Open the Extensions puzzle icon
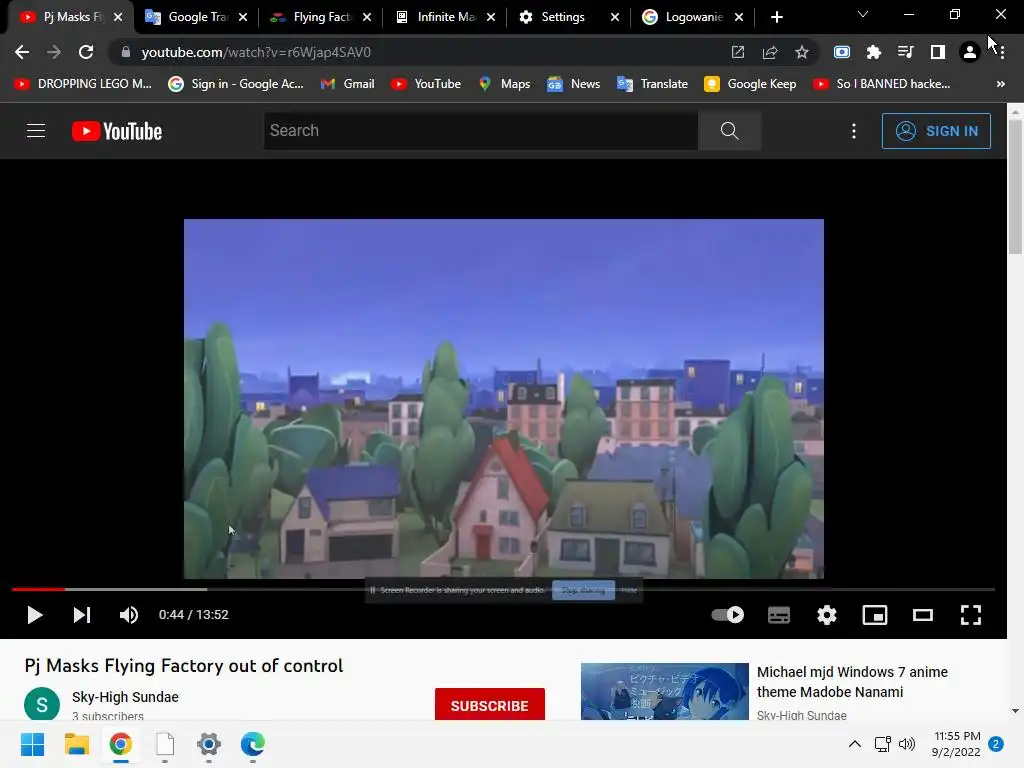 (874, 52)
